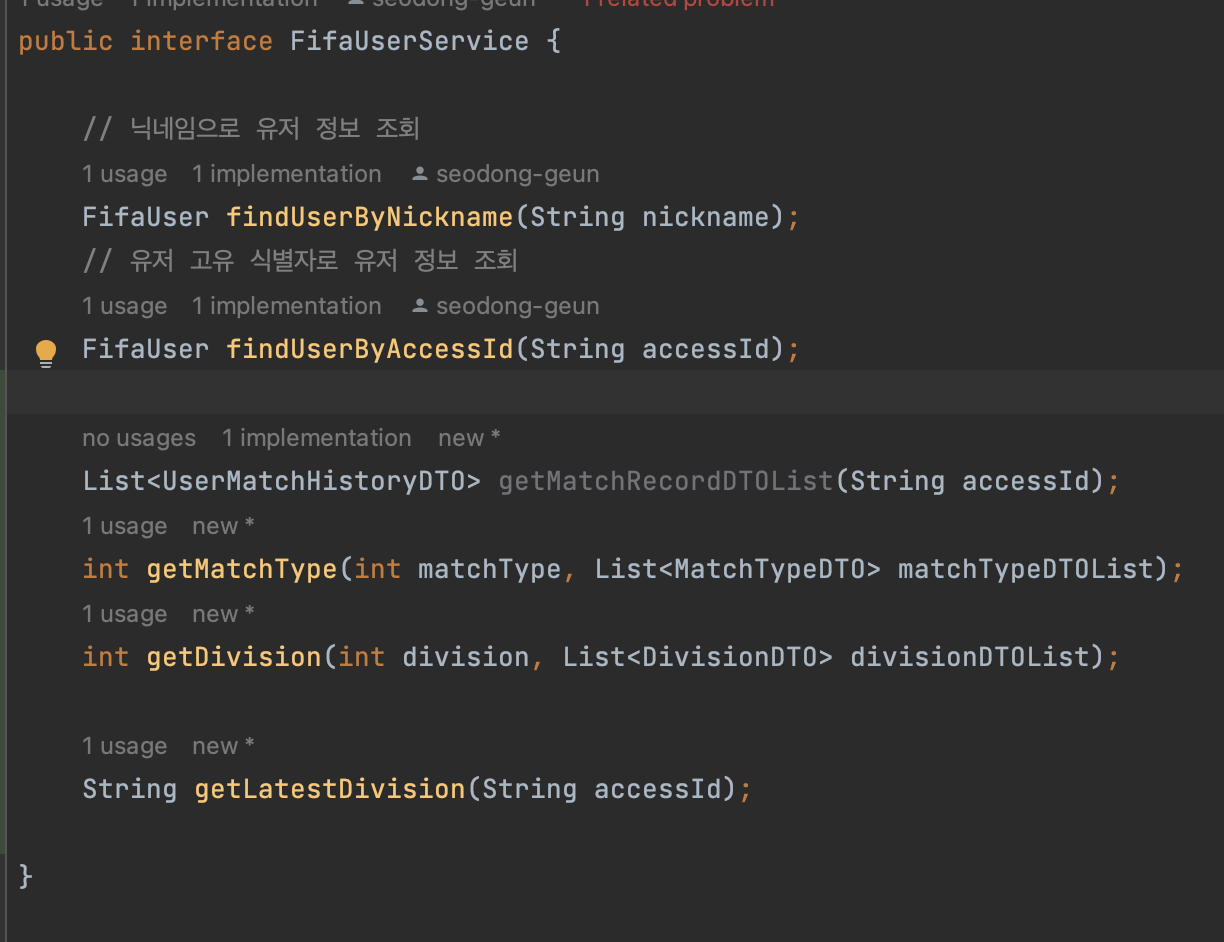Click 'new *' hint above getLatestDivision

pyautogui.click(x=224, y=746)
